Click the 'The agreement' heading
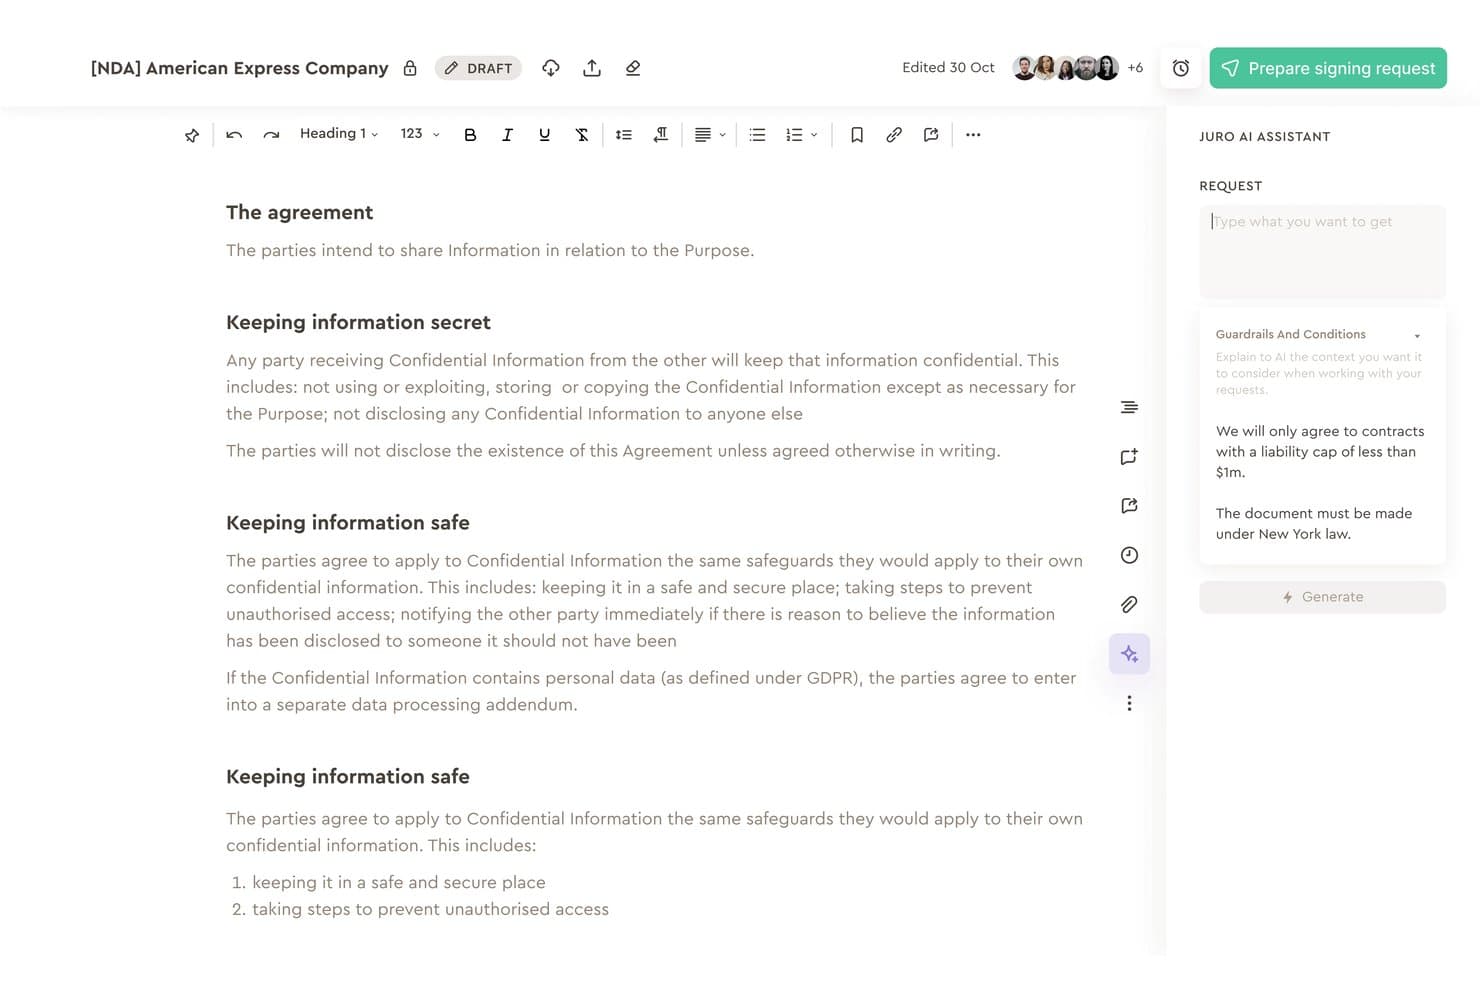Viewport: 1480px width, 987px height. pos(299,212)
